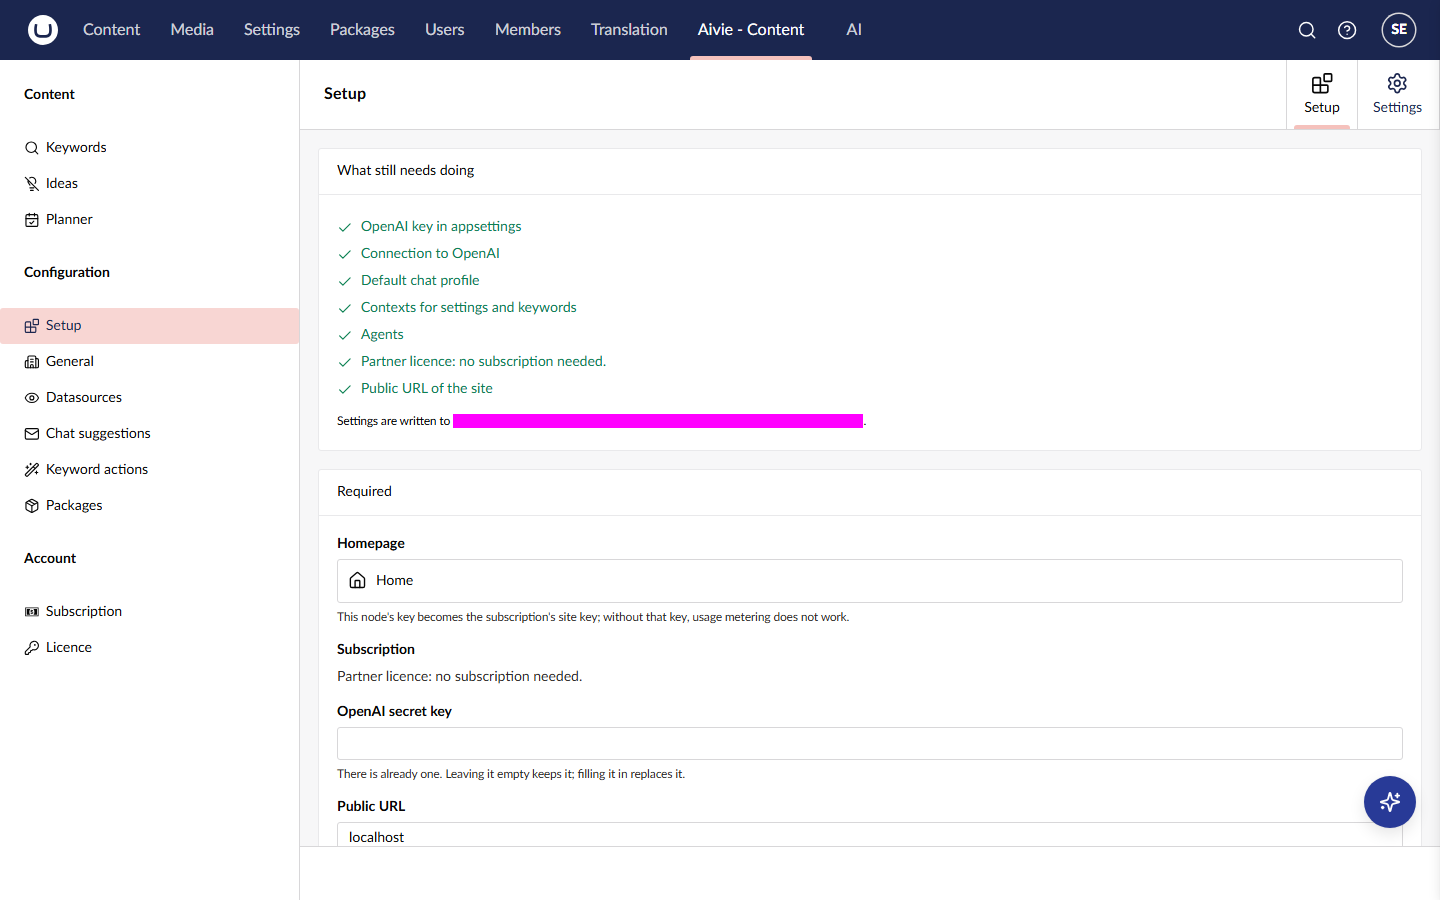Click the Licence key icon in sidebar
Screen dimensions: 1440x900
pos(32,648)
